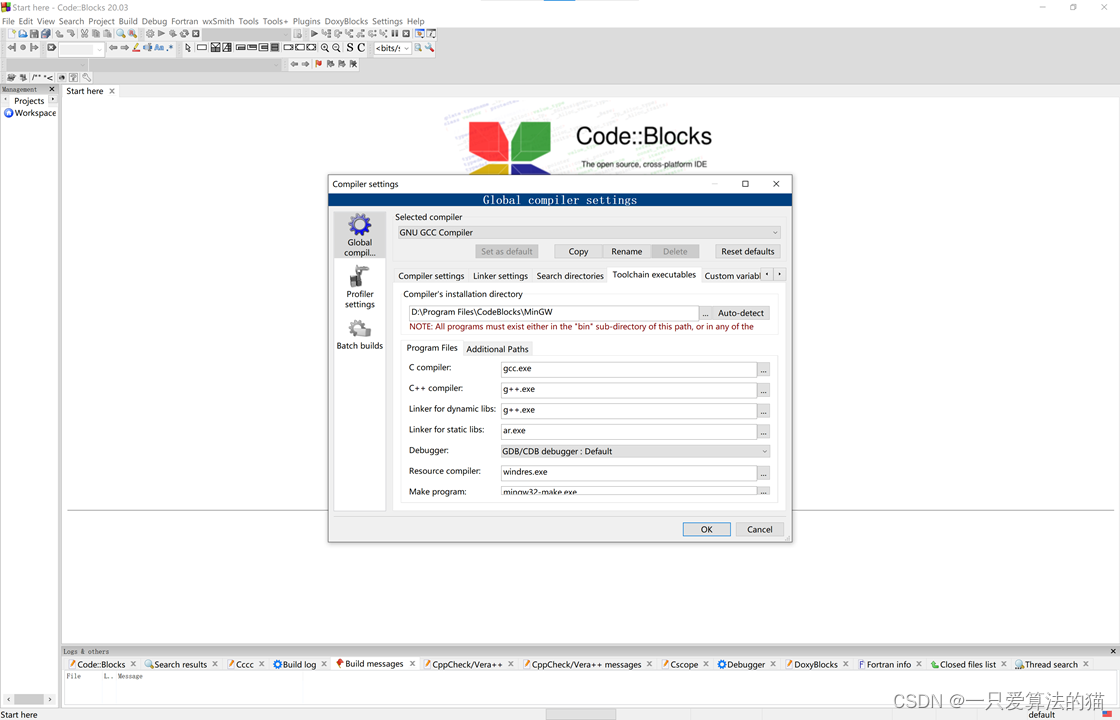1120x720 pixels.
Task: Open the code completion scope dropdown
Action: [x=83, y=64]
